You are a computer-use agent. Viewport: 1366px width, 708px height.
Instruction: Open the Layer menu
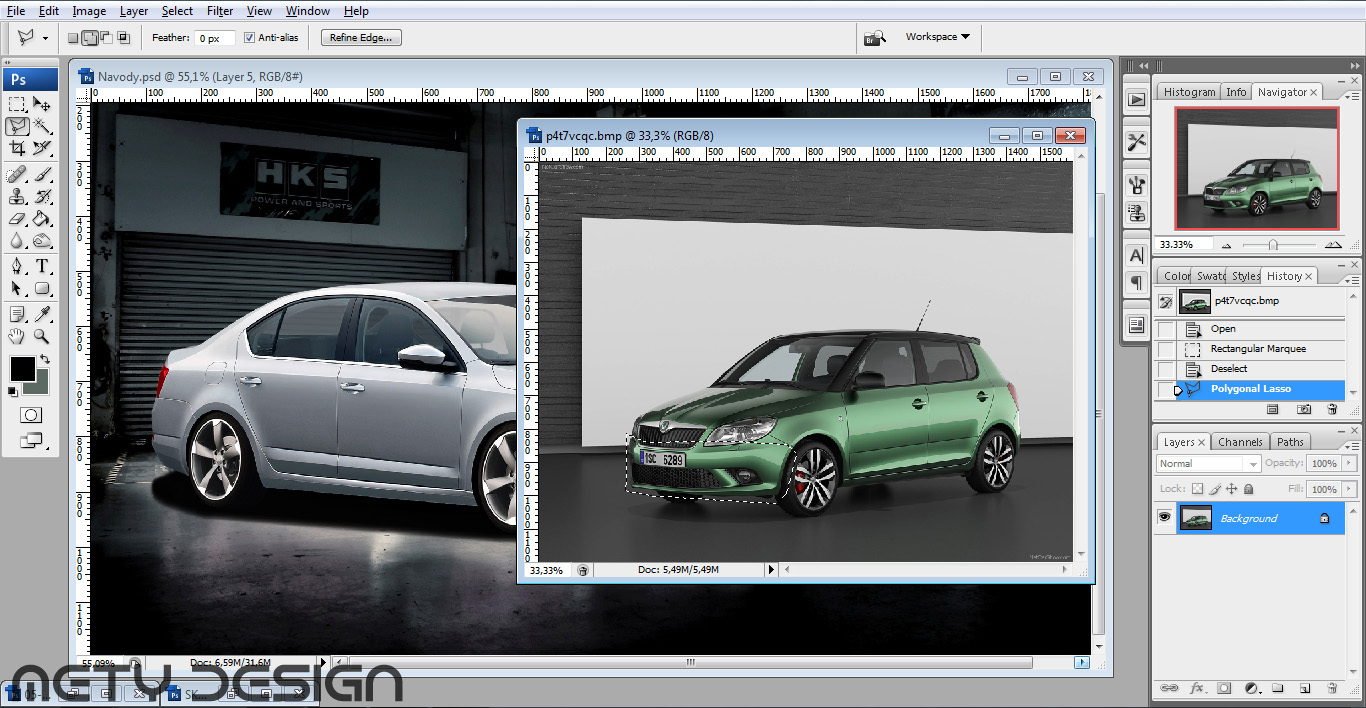tap(134, 11)
